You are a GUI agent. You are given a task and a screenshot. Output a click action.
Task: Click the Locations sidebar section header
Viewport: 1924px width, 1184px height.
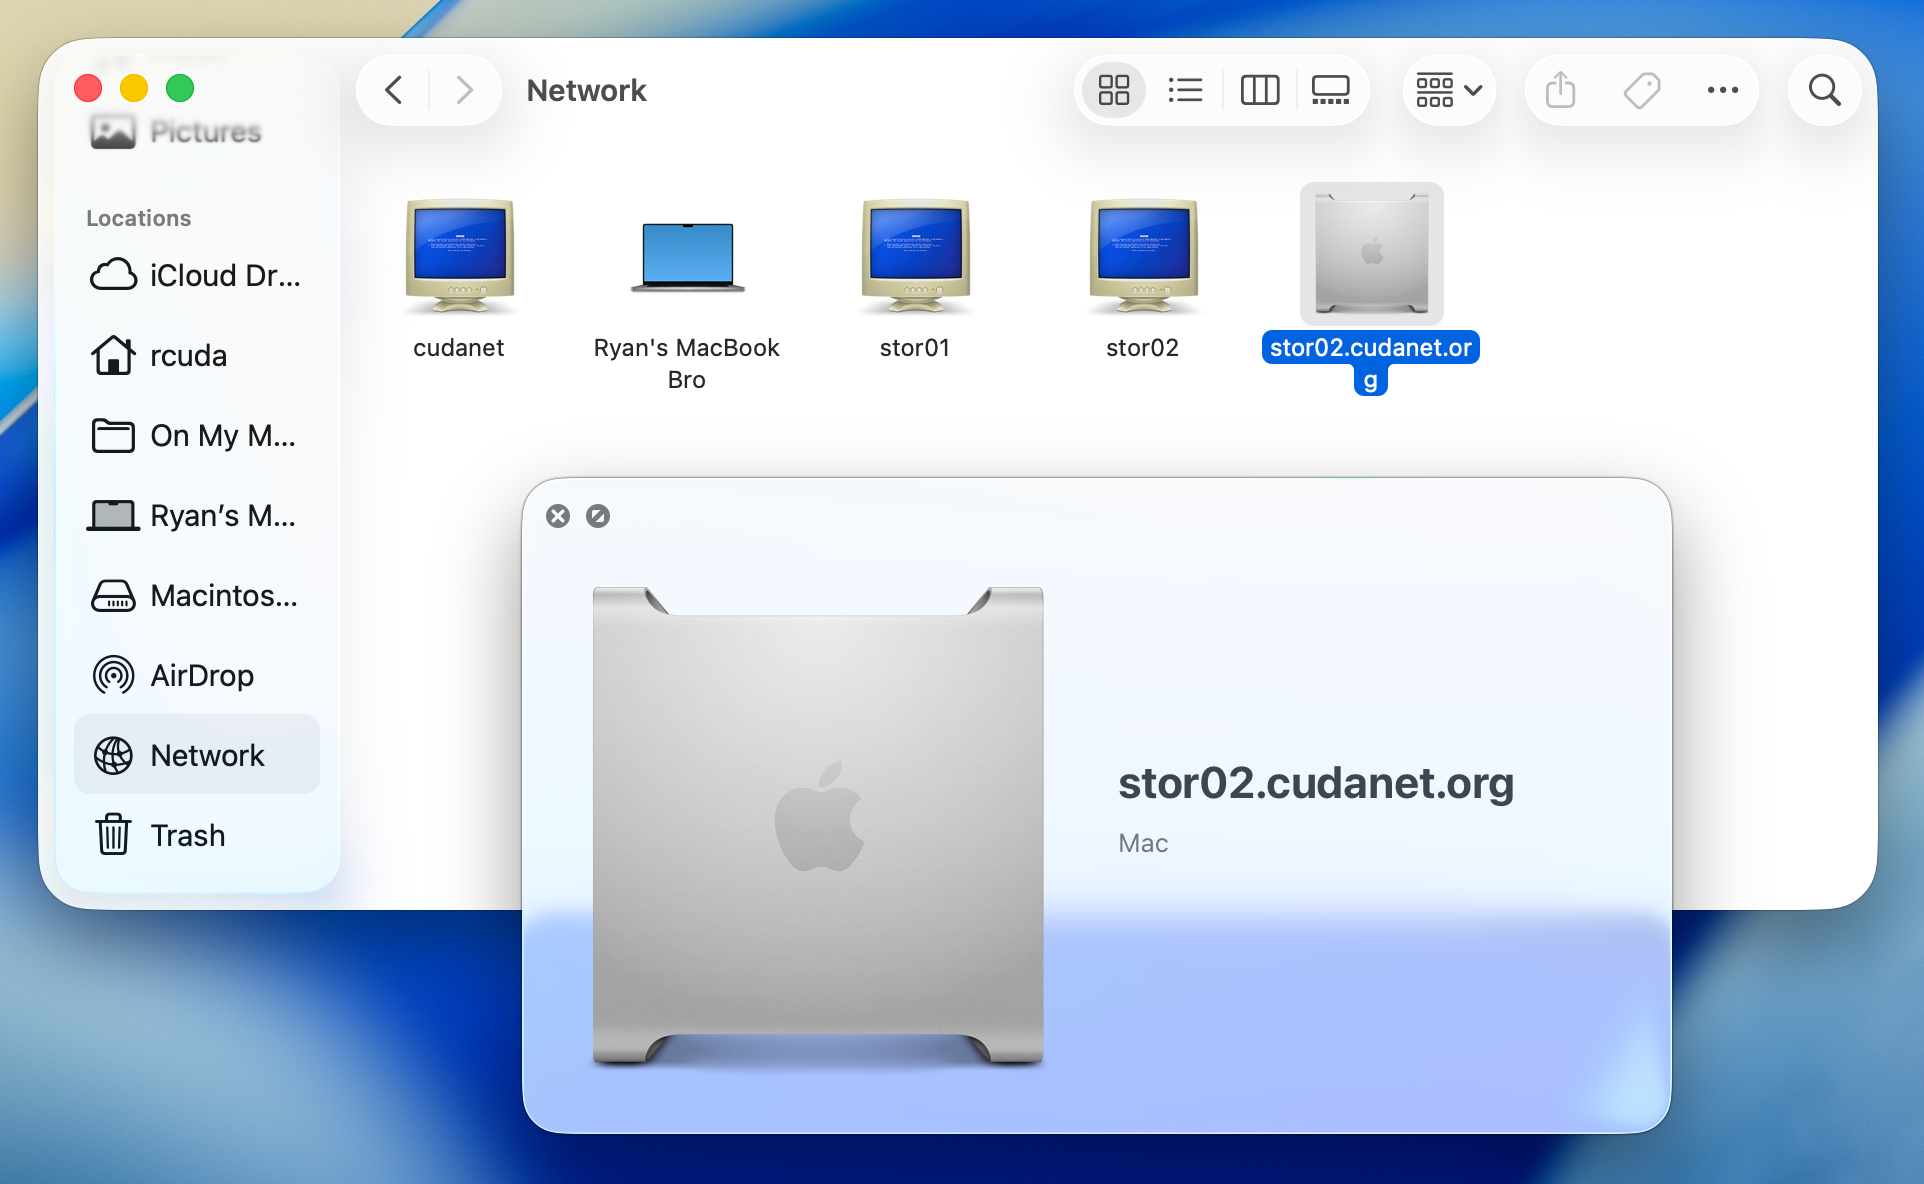tap(138, 218)
